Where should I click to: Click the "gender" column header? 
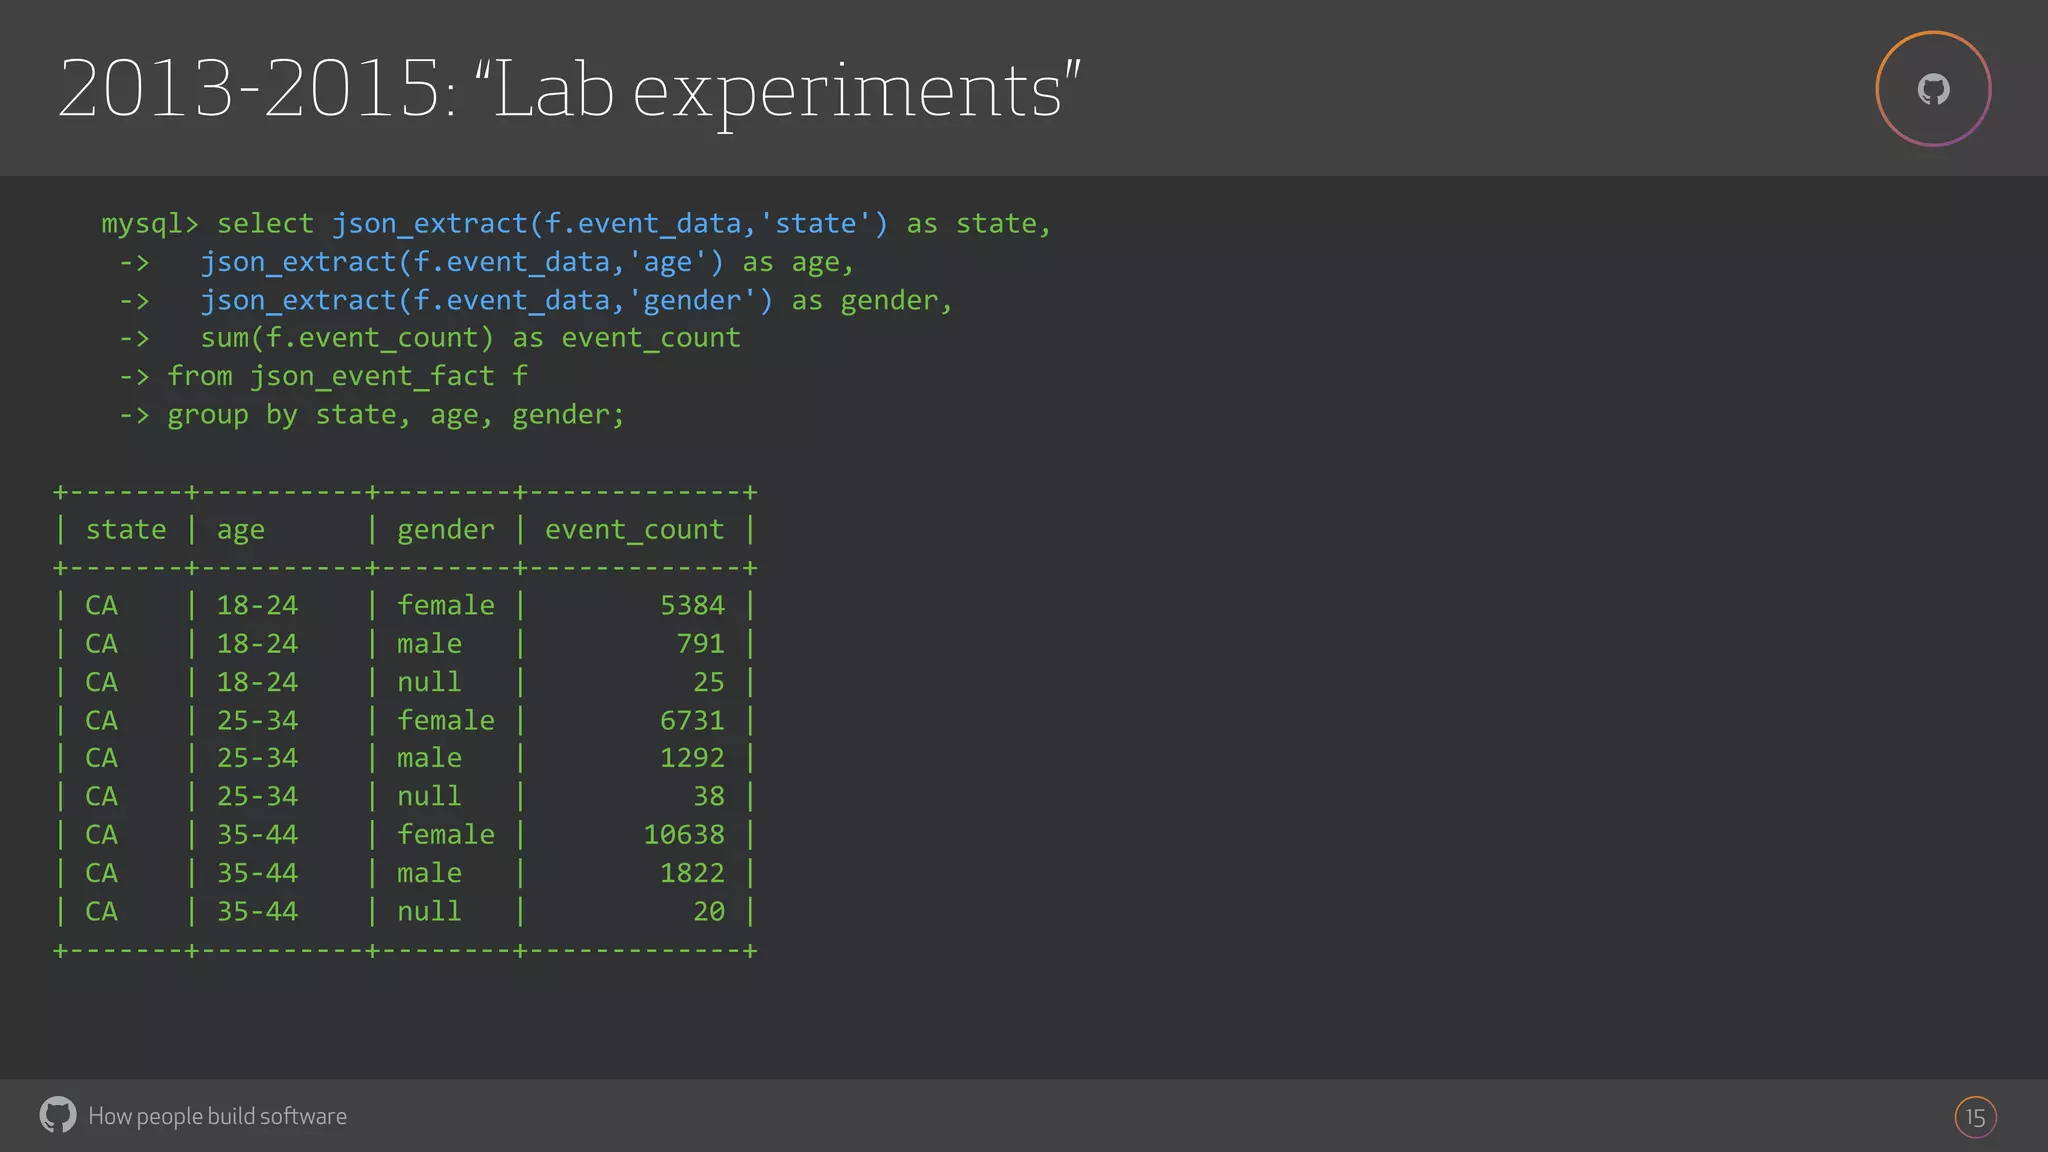tap(446, 530)
